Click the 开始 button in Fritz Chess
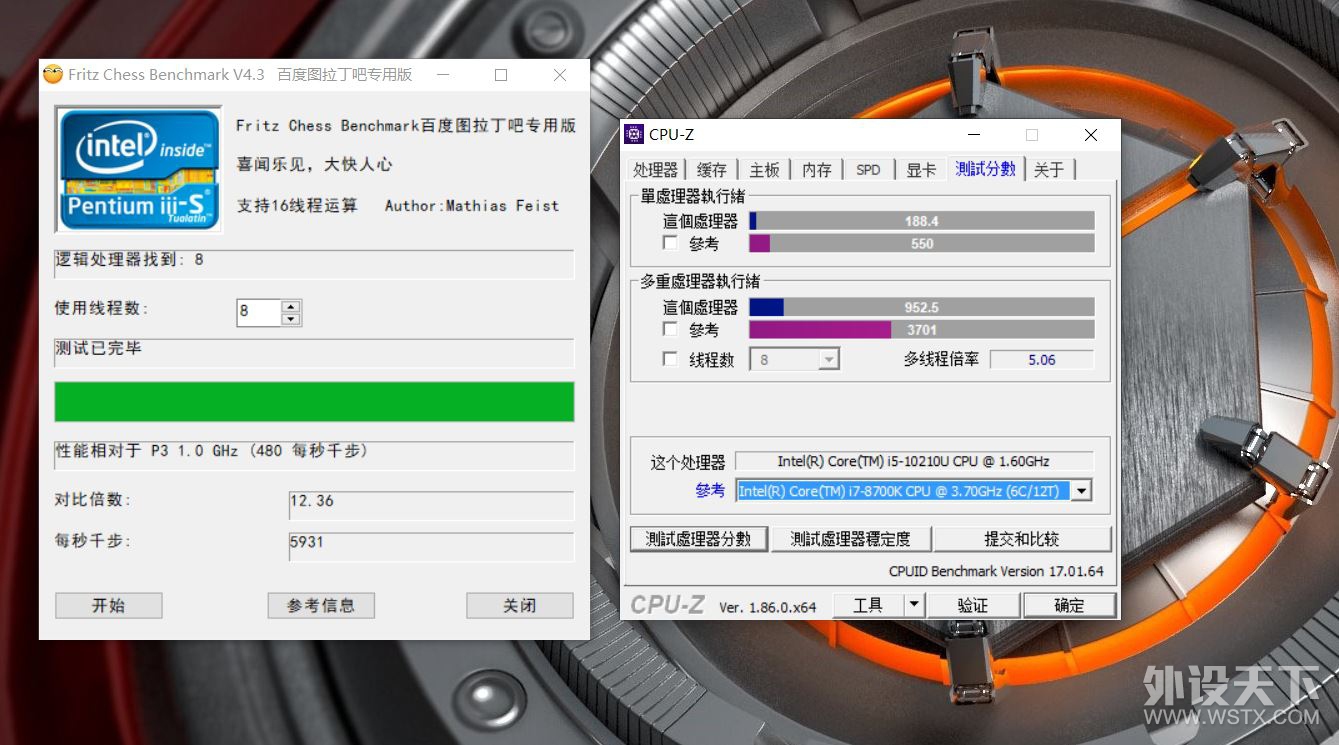Image resolution: width=1339 pixels, height=745 pixels. tap(108, 605)
